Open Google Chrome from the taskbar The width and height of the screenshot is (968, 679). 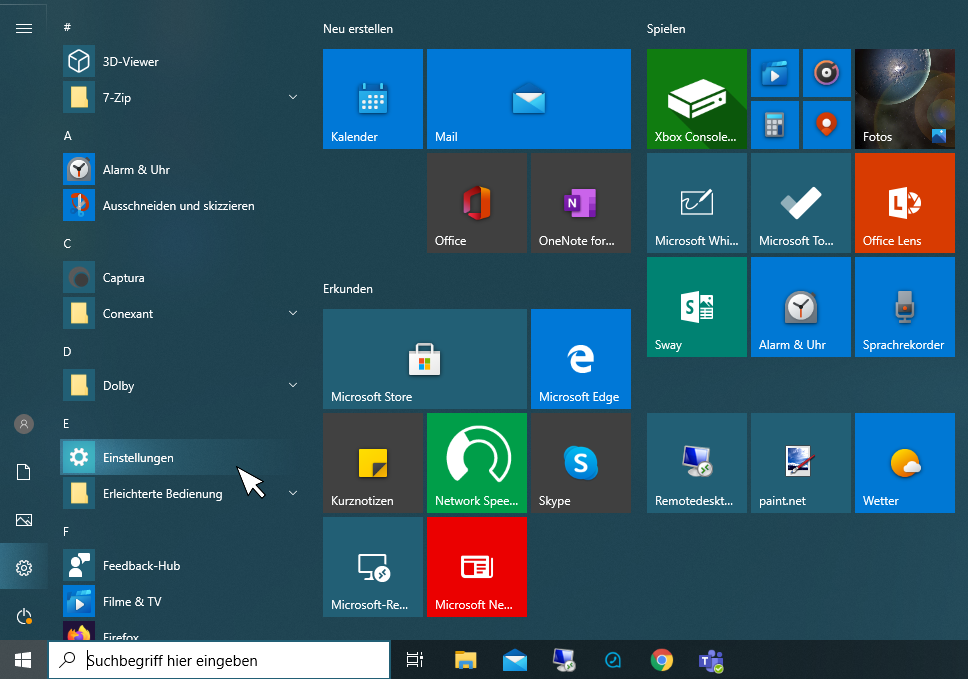coord(661,660)
